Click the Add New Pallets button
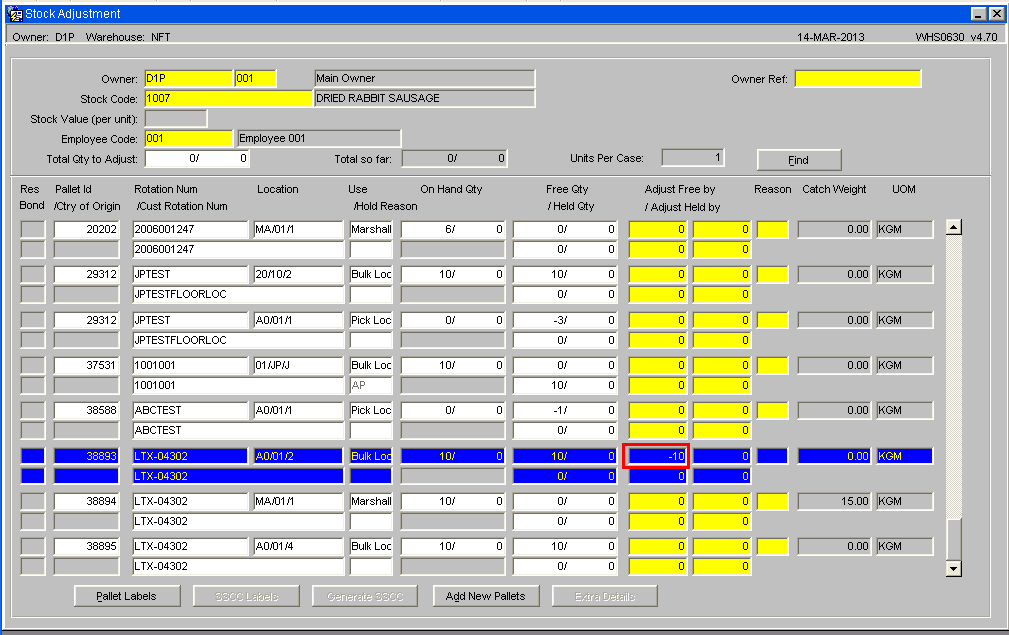1009x635 pixels. point(486,596)
